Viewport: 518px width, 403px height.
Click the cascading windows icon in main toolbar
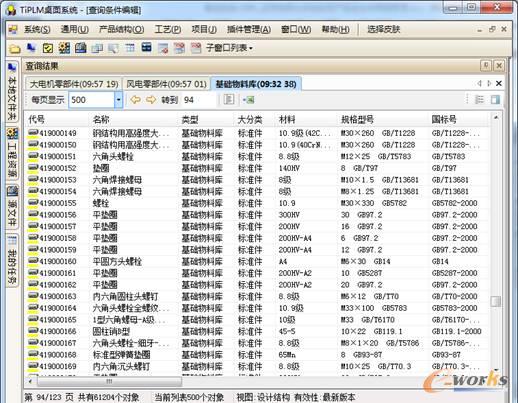(97, 49)
